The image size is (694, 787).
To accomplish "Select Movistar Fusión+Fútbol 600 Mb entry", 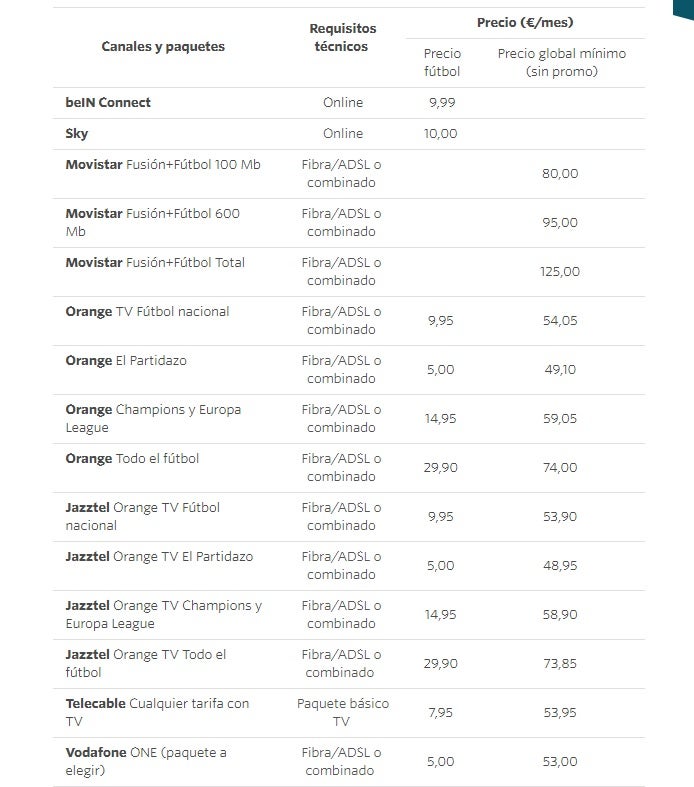I will click(x=152, y=222).
